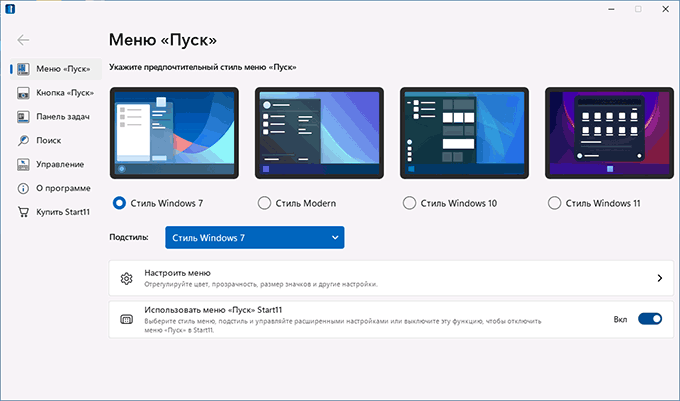Open the Подстиль dropdown
Screen dimensions: 680x401
coord(255,238)
